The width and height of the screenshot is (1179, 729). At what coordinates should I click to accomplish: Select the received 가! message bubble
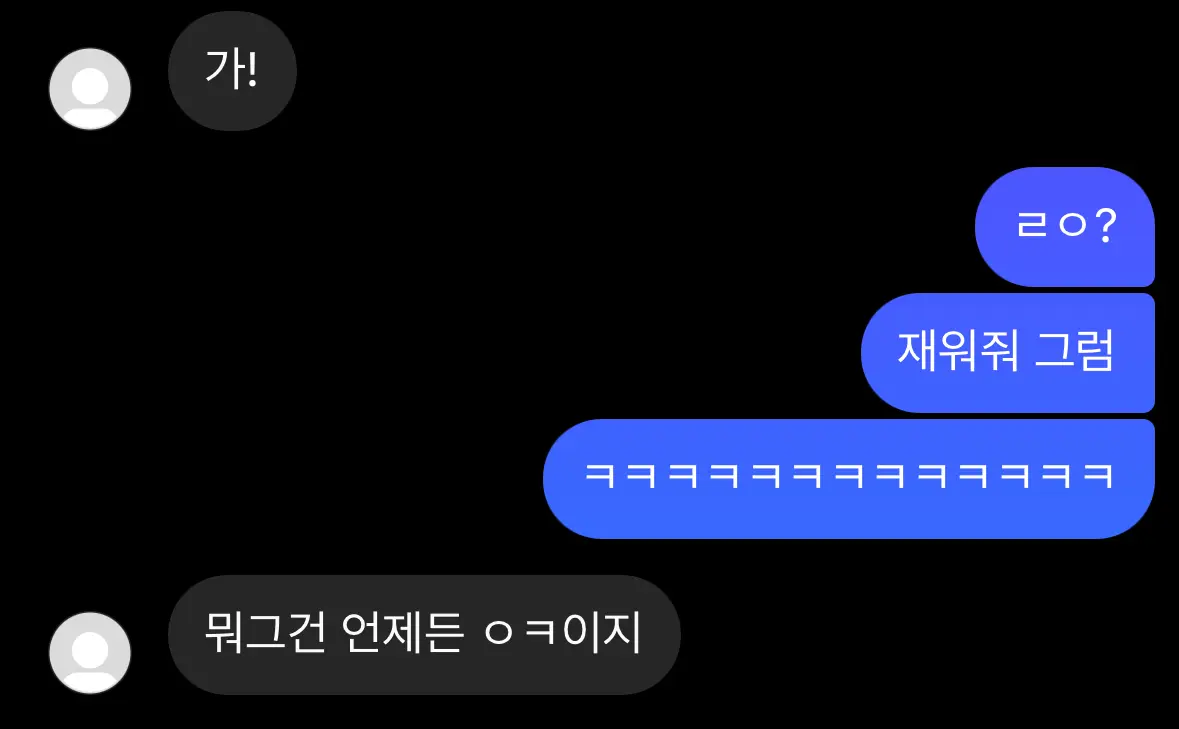(232, 71)
